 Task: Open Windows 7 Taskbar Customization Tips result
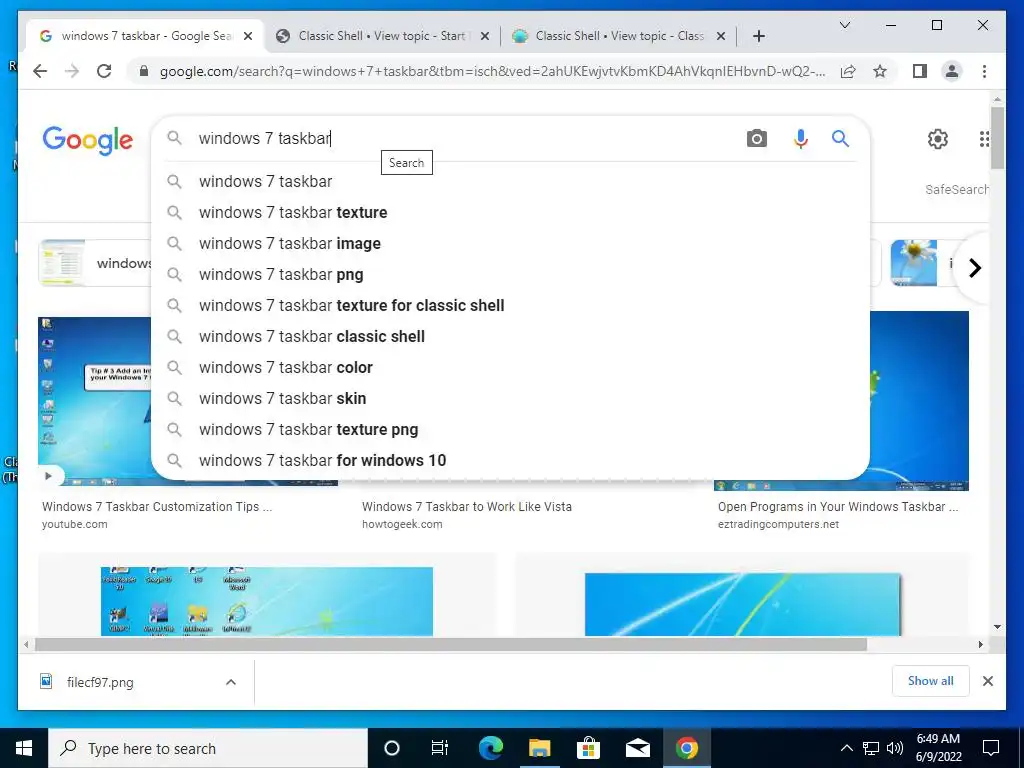pos(157,507)
